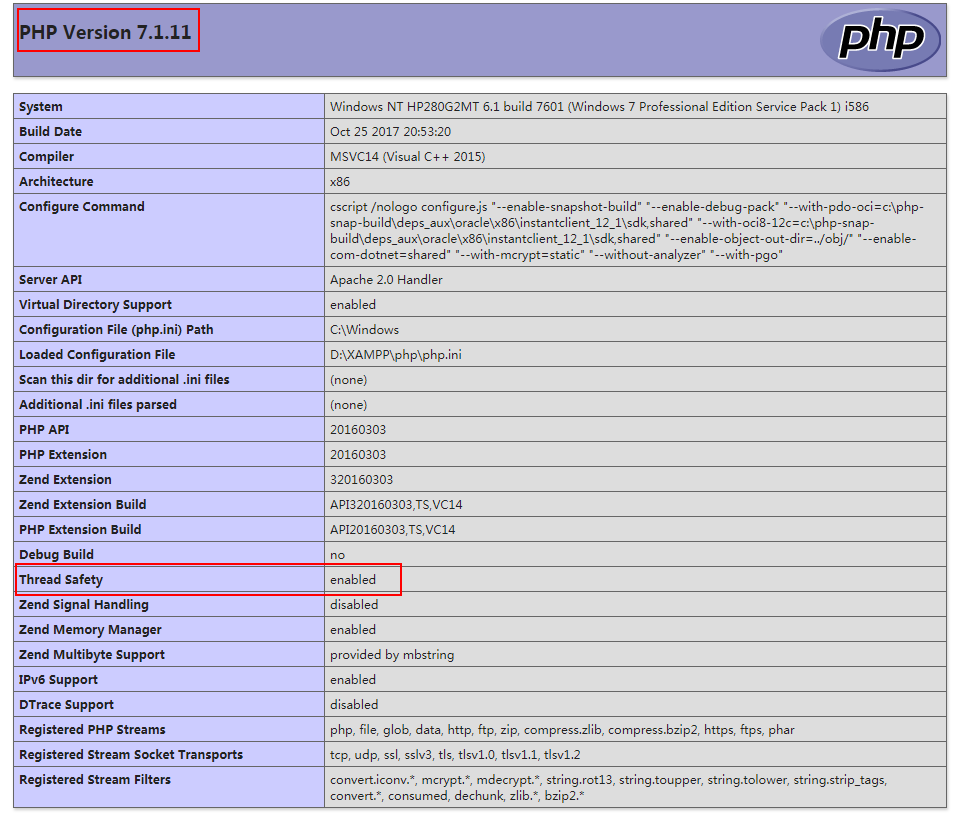973x822 pixels.
Task: Click the Loaded Configuration File label
Action: (x=97, y=354)
